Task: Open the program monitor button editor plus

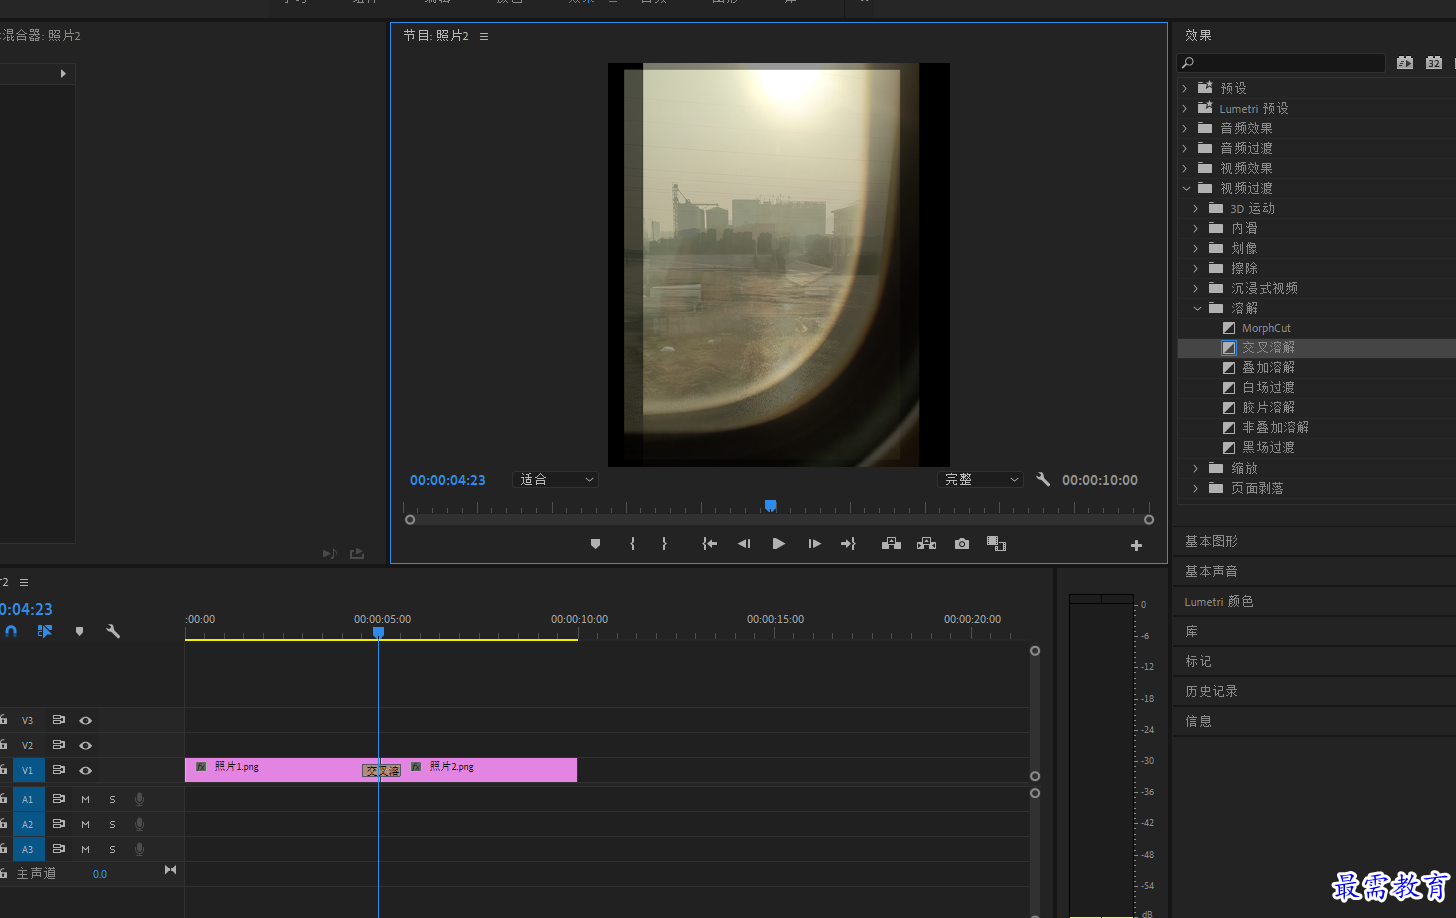Action: 1136,545
